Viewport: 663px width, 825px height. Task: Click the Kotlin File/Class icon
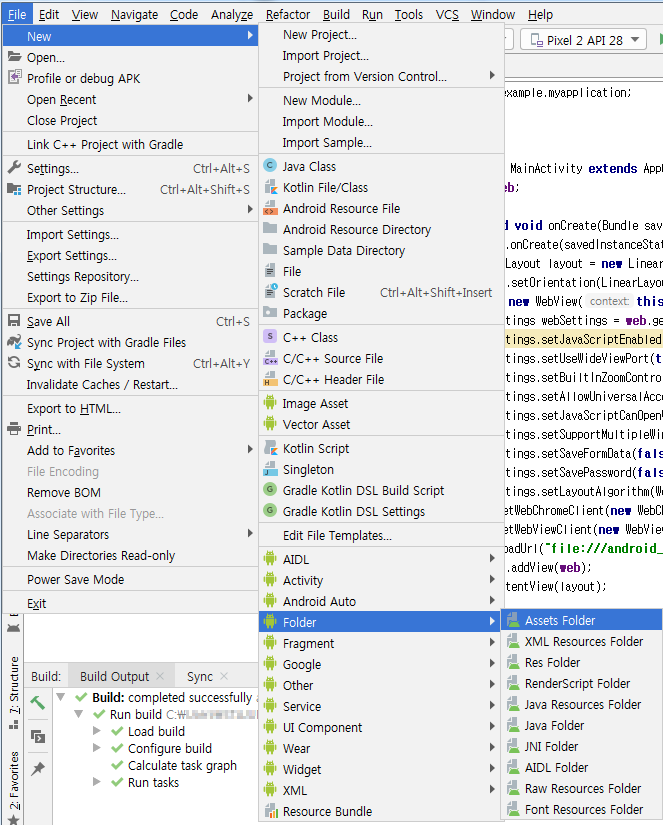point(270,187)
